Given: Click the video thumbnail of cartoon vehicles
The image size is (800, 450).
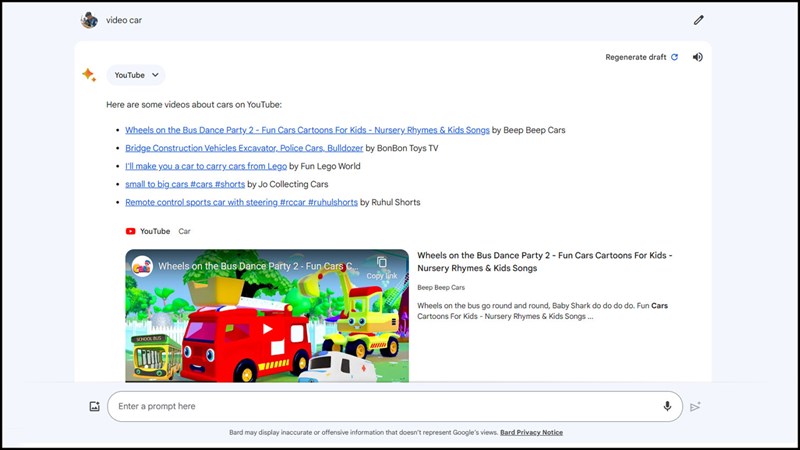Looking at the screenshot, I should tap(267, 315).
